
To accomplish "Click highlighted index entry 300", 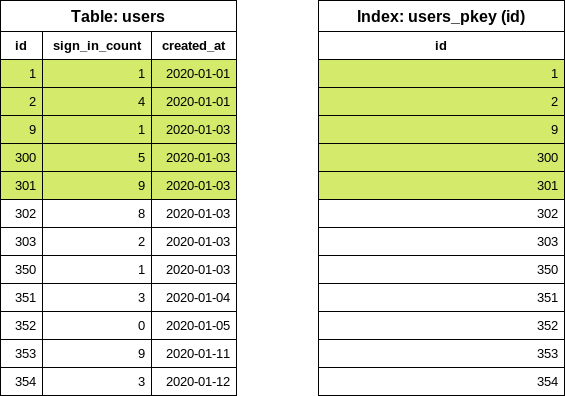I will (x=441, y=157).
